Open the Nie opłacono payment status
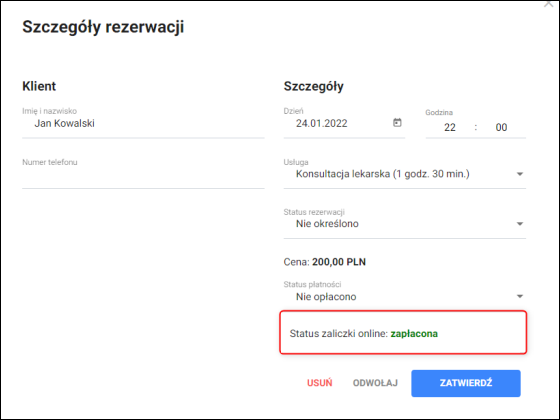Screen dimensions: 560x420 pyautogui.click(x=326, y=297)
